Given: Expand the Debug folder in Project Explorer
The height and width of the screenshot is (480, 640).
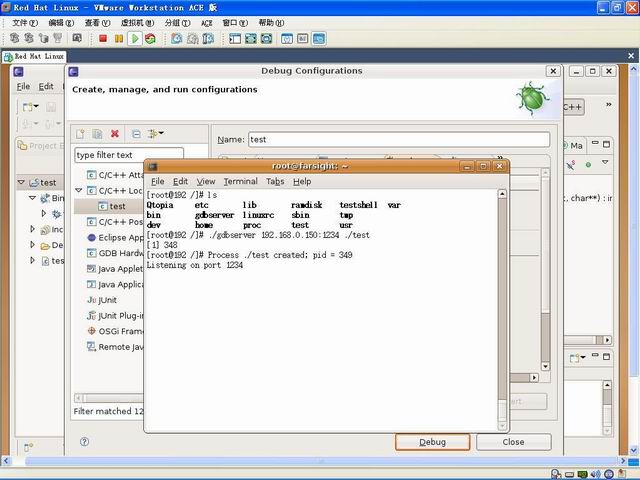Looking at the screenshot, I should point(32,244).
